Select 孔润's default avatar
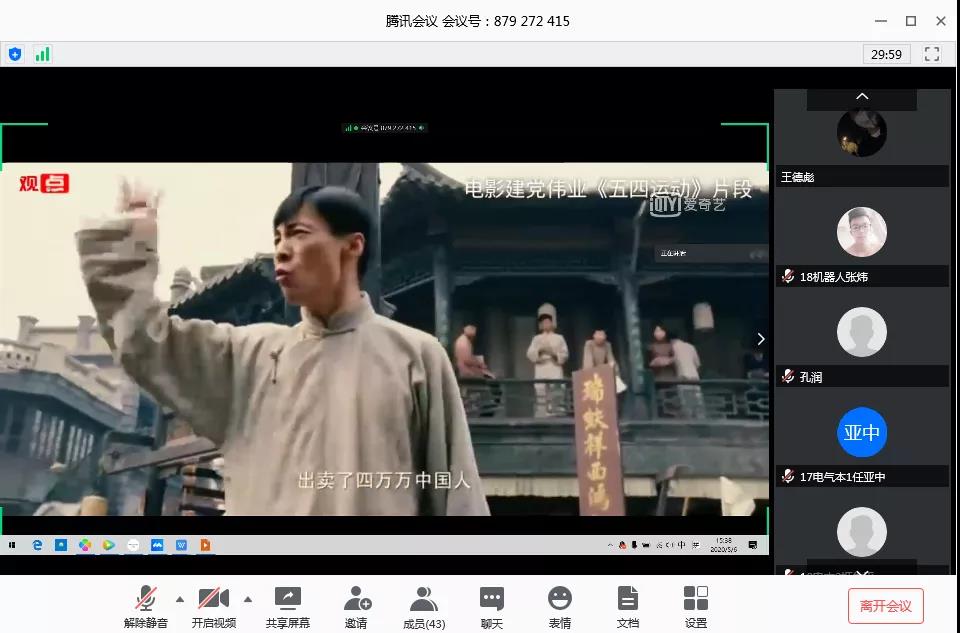Image resolution: width=960 pixels, height=633 pixels. coord(861,332)
